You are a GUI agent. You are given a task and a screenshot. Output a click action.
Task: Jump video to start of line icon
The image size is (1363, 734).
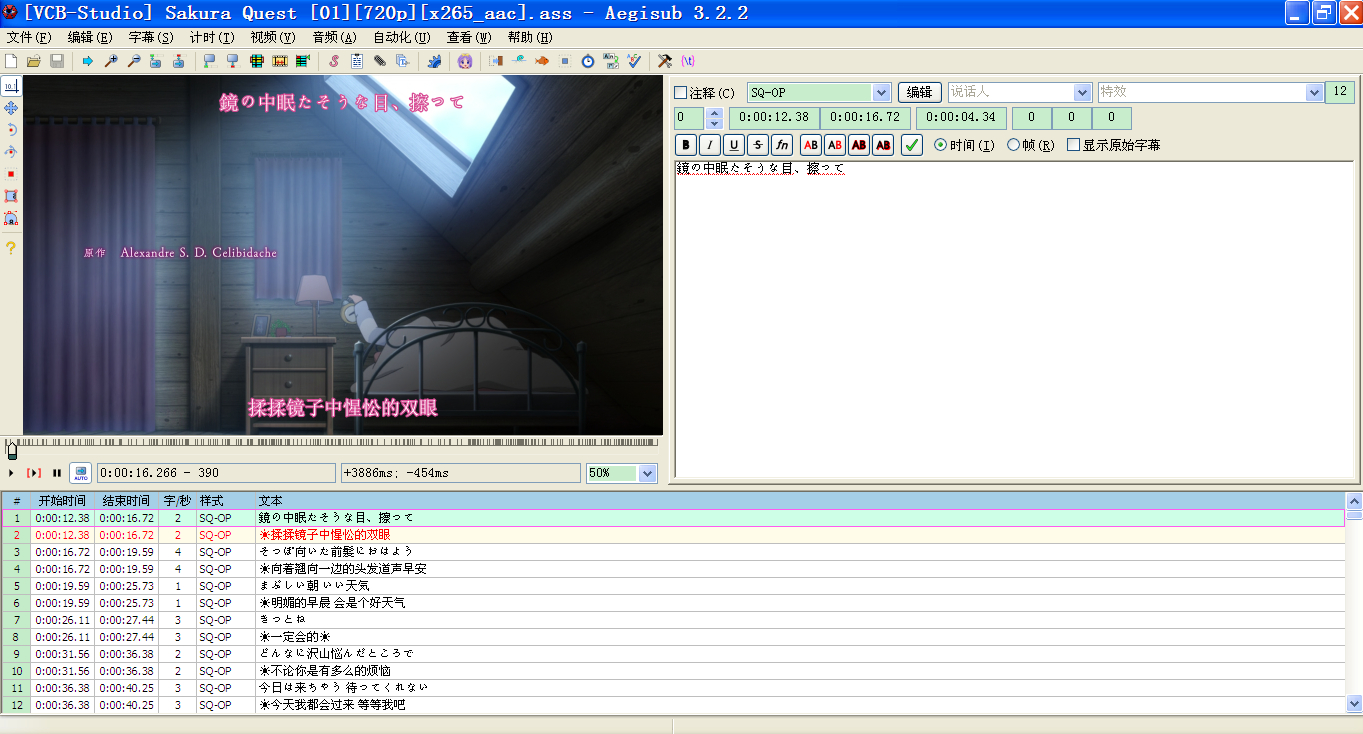pos(155,61)
